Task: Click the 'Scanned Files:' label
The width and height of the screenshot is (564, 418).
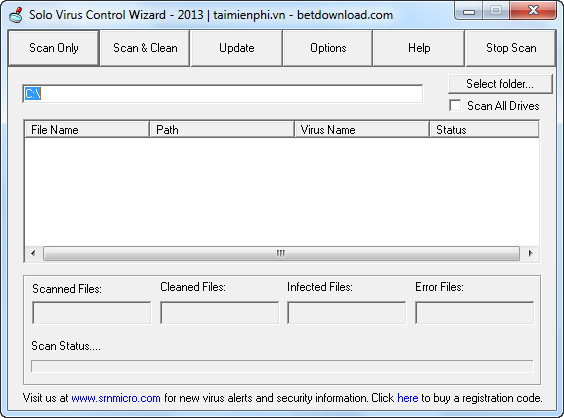Action: [x=67, y=289]
